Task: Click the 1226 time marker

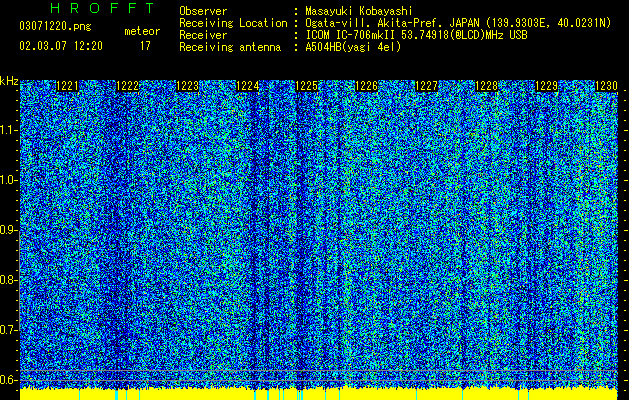Action: coord(367,86)
